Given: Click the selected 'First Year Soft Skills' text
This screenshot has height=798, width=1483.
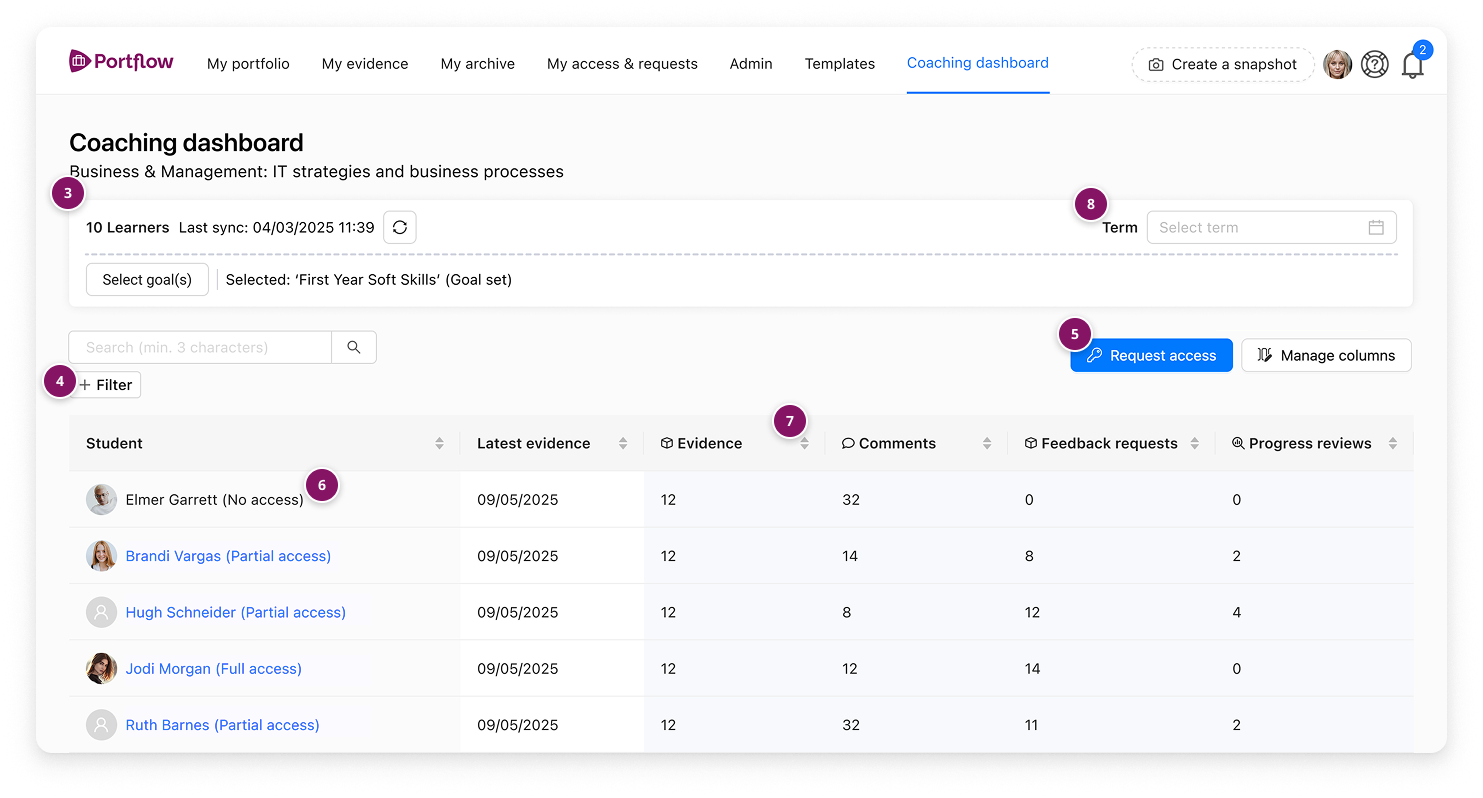Looking at the screenshot, I should coord(369,279).
